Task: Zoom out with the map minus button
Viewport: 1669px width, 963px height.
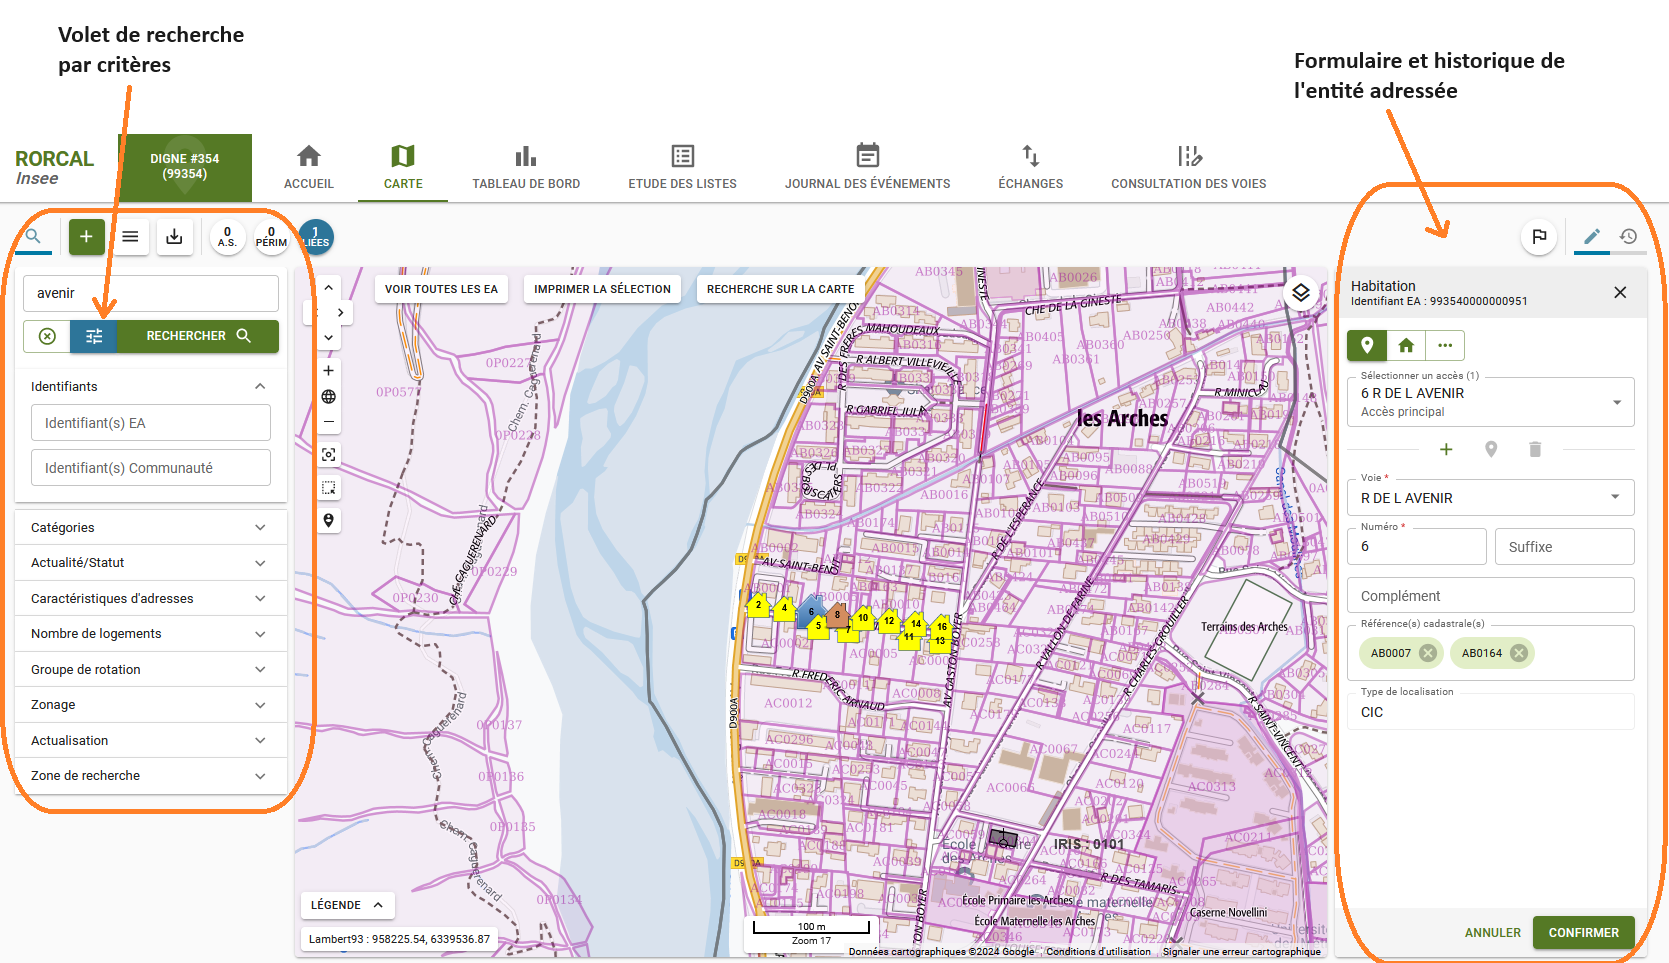Action: click(328, 422)
